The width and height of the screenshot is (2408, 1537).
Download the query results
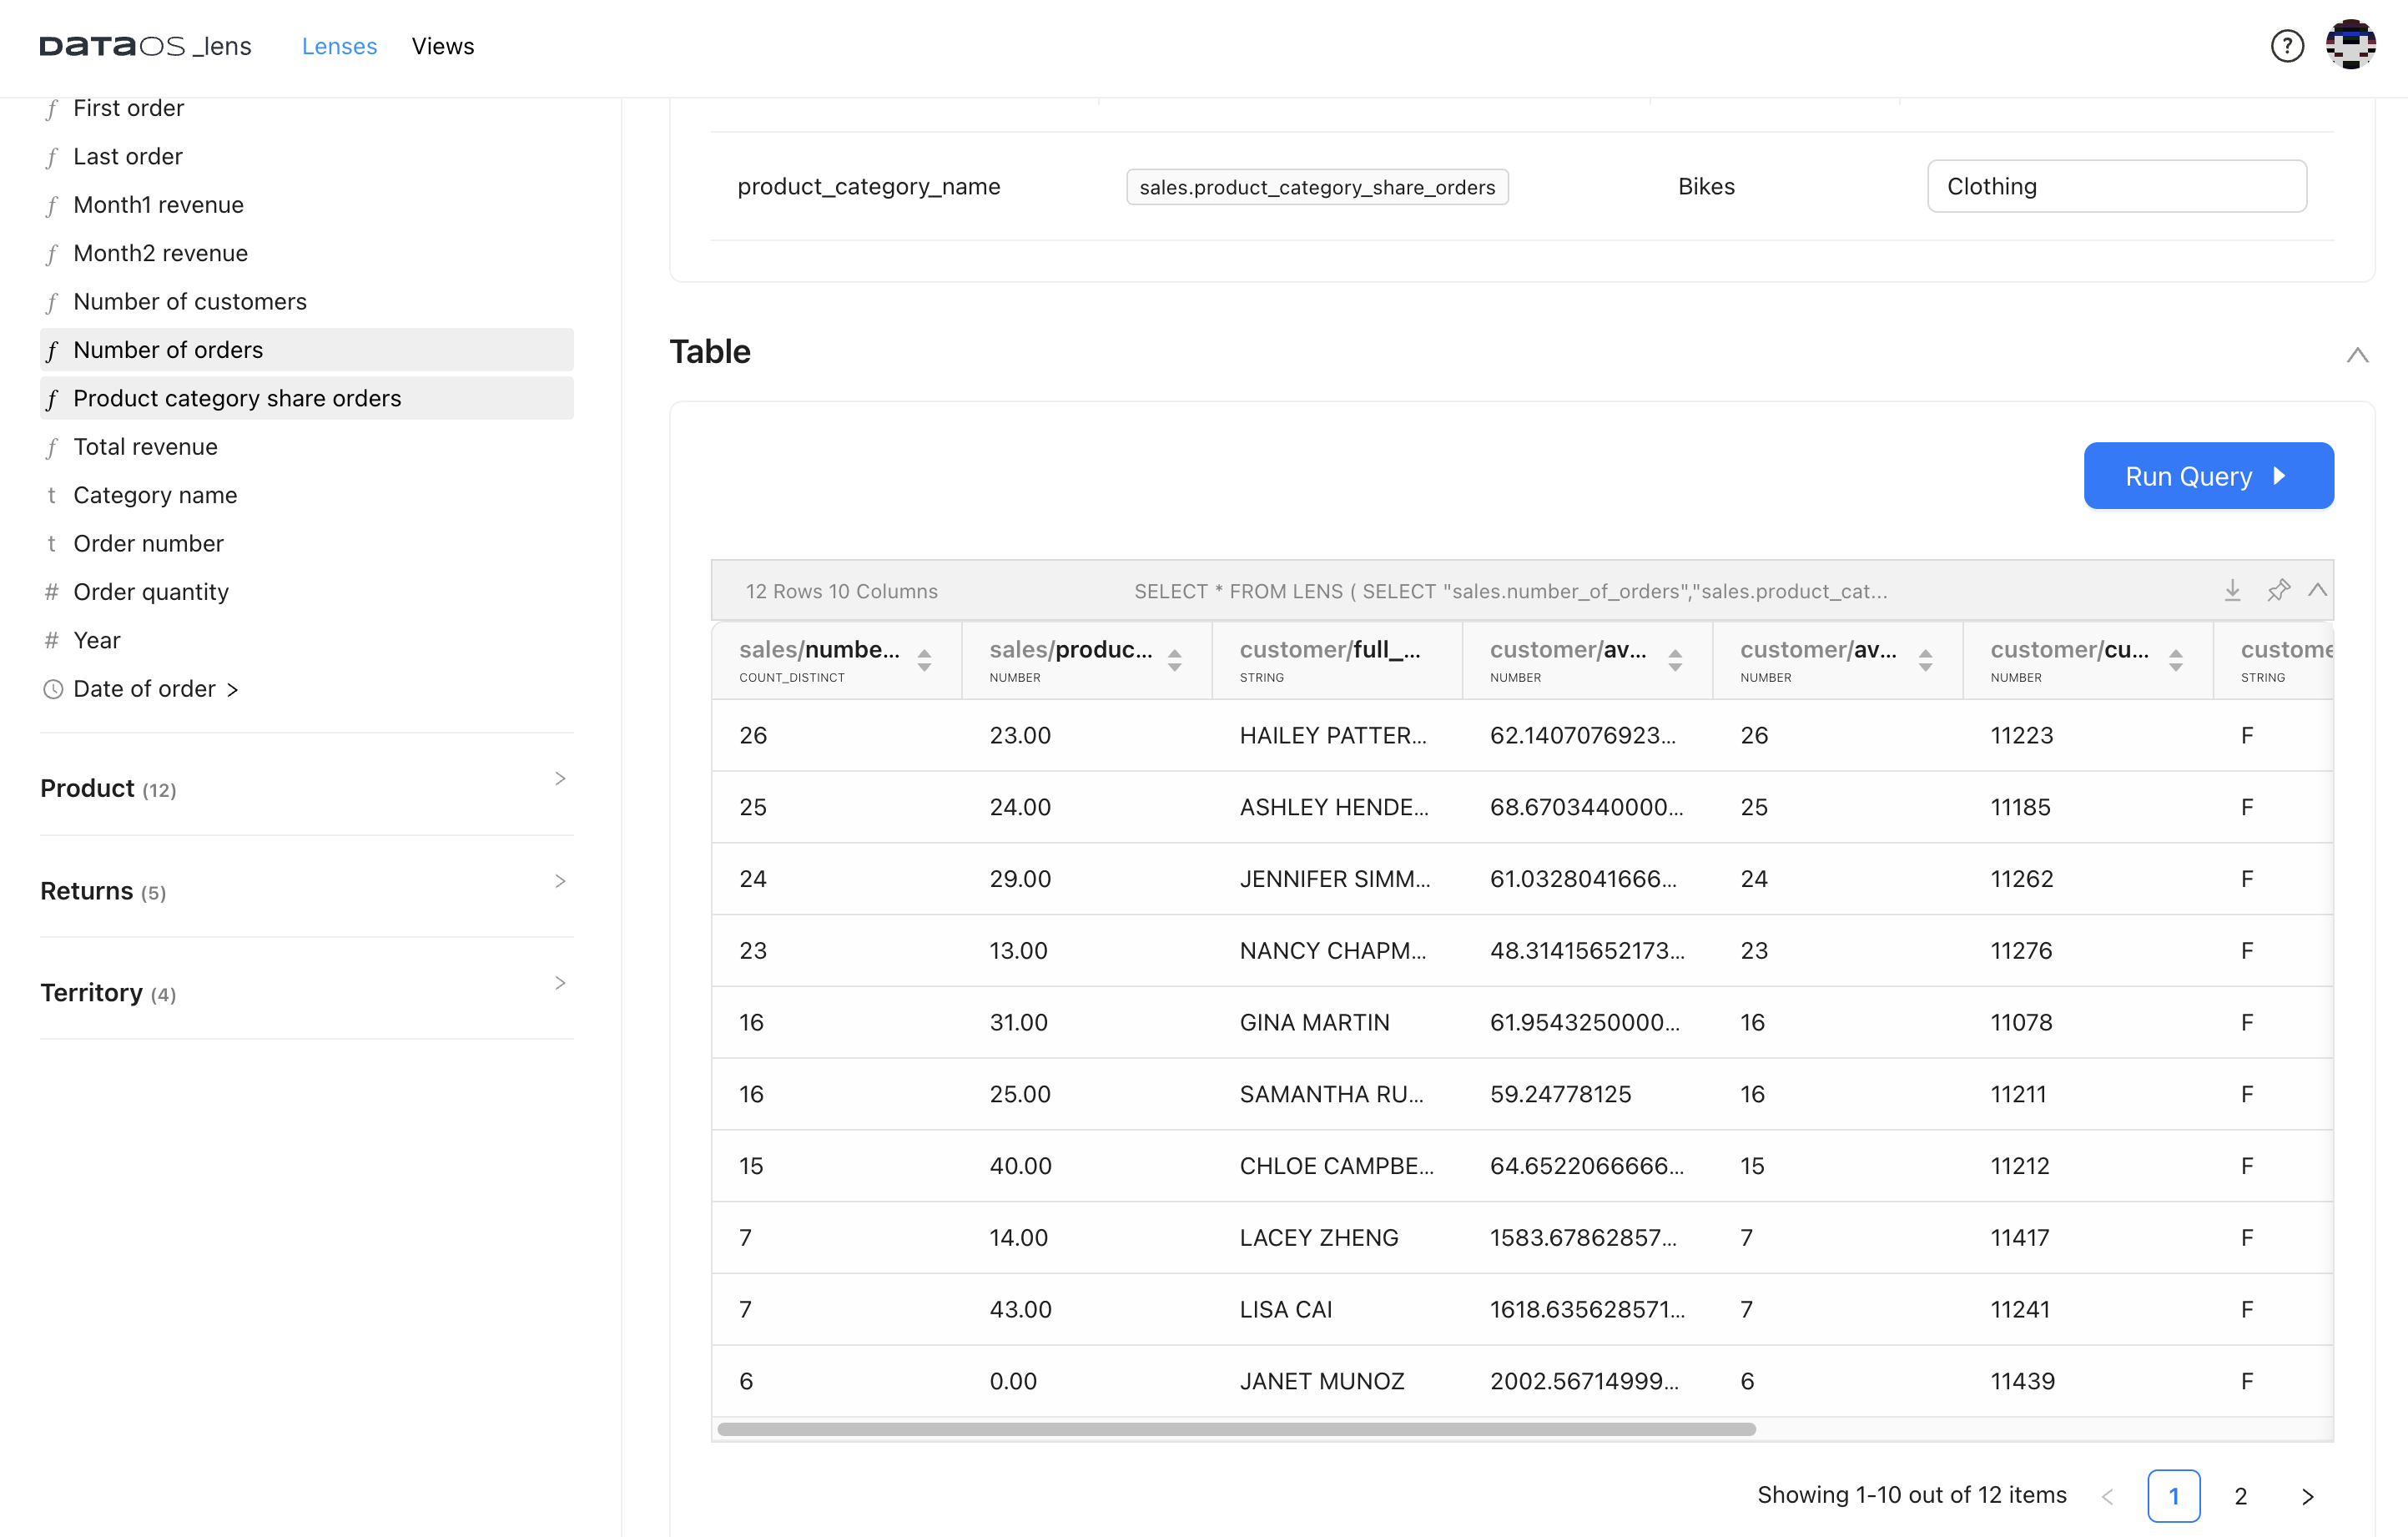(x=2232, y=590)
